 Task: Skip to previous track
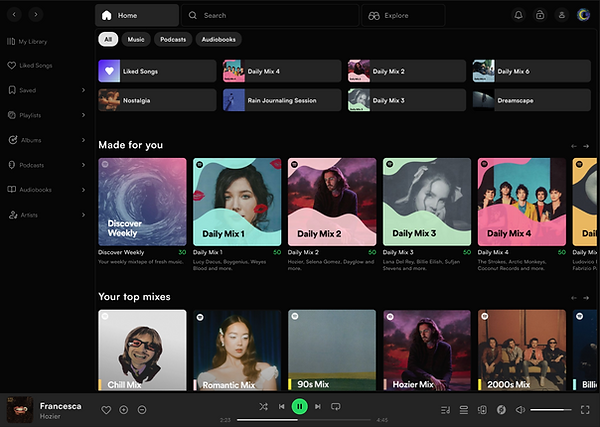[281, 406]
